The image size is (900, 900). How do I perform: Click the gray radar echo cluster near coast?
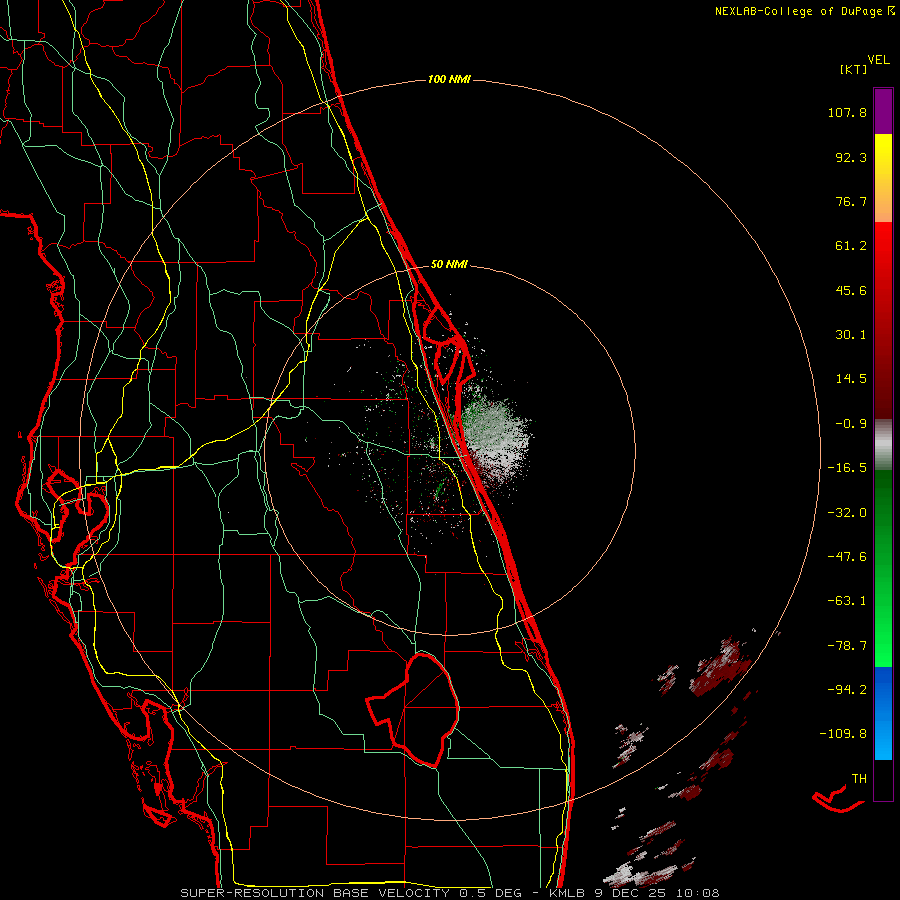tap(494, 439)
